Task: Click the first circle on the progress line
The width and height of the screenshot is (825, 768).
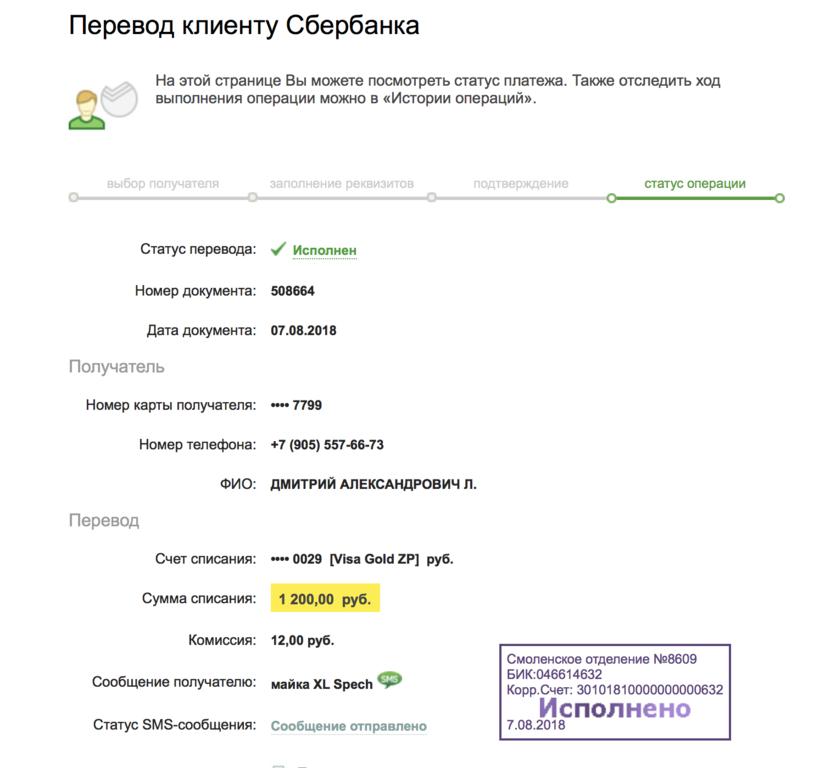Action: coord(74,198)
